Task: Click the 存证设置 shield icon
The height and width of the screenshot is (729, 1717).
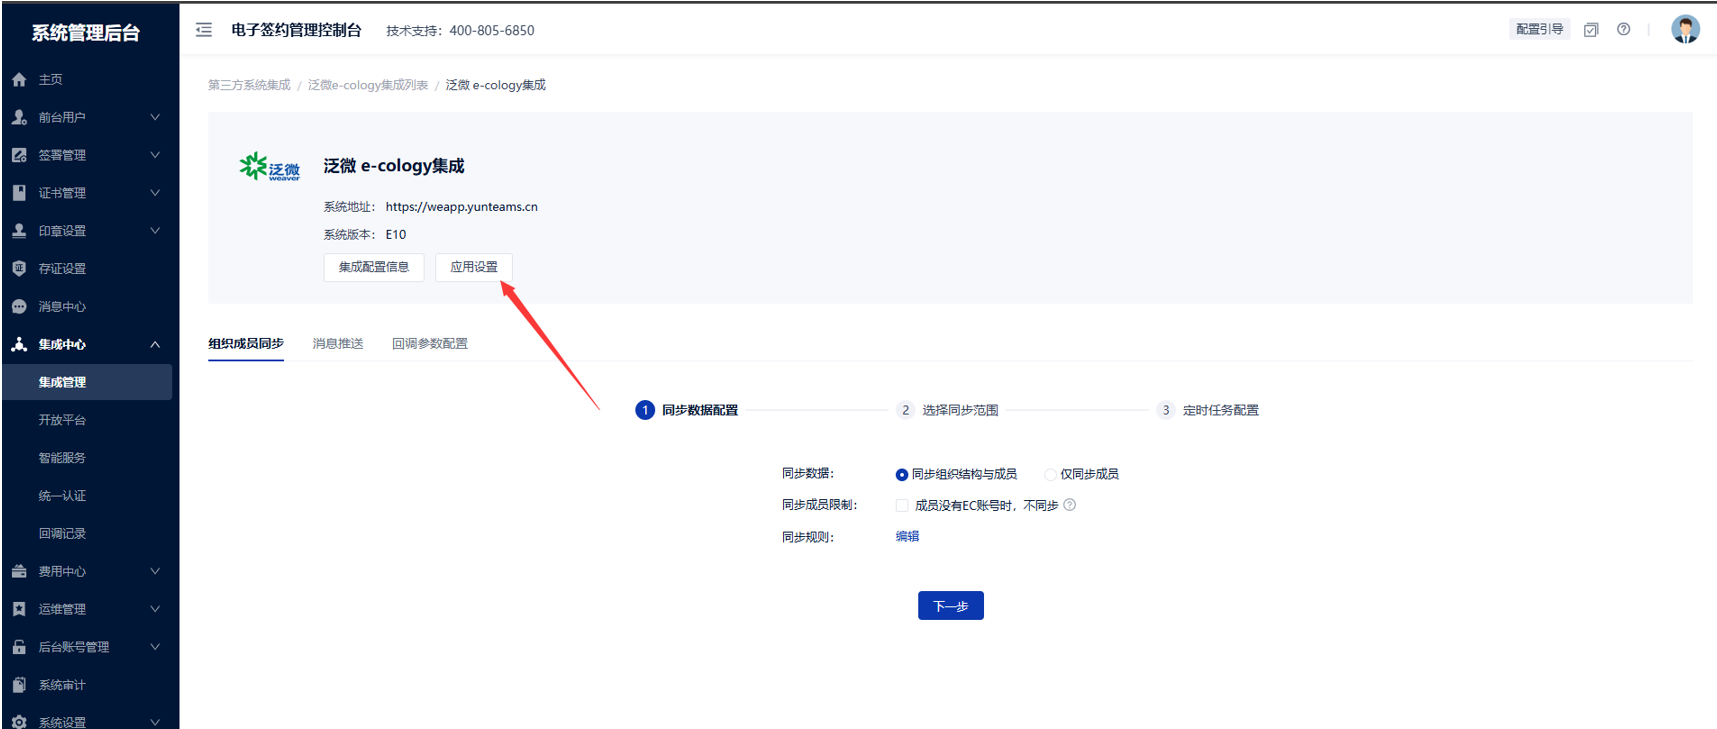Action: tap(19, 268)
